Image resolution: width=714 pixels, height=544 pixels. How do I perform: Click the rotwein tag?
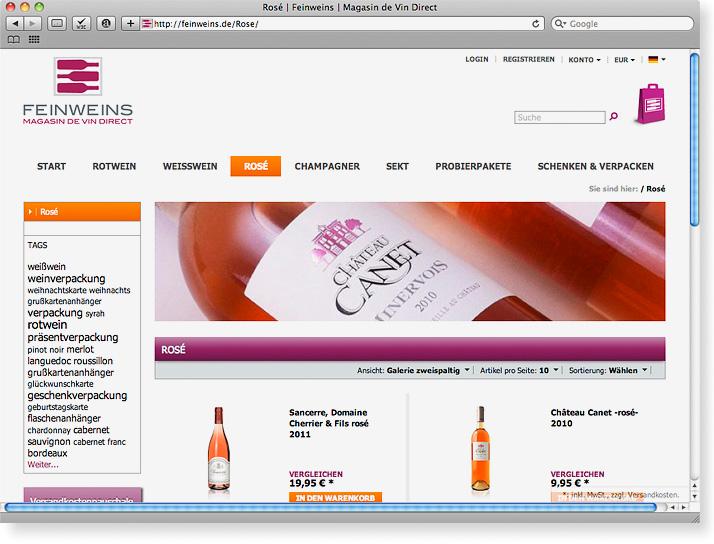point(47,325)
